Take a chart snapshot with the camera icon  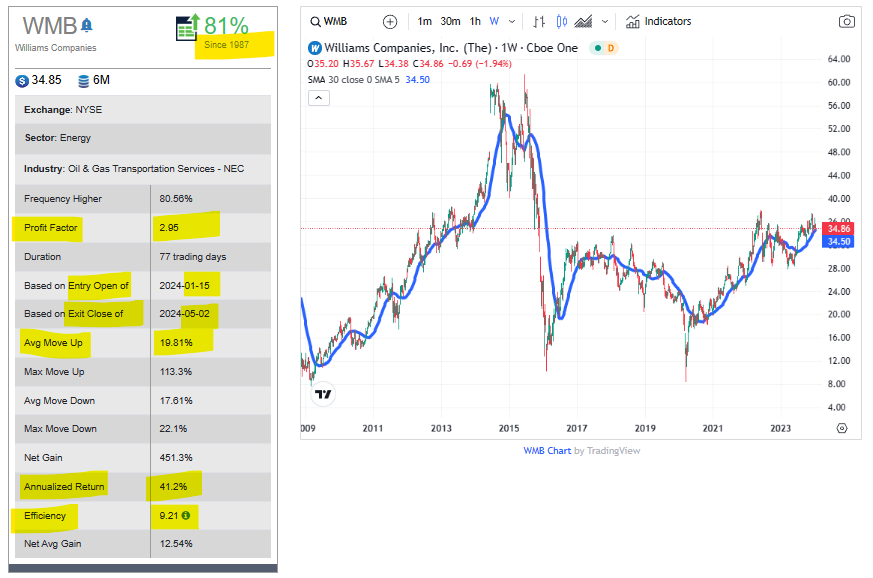point(846,22)
